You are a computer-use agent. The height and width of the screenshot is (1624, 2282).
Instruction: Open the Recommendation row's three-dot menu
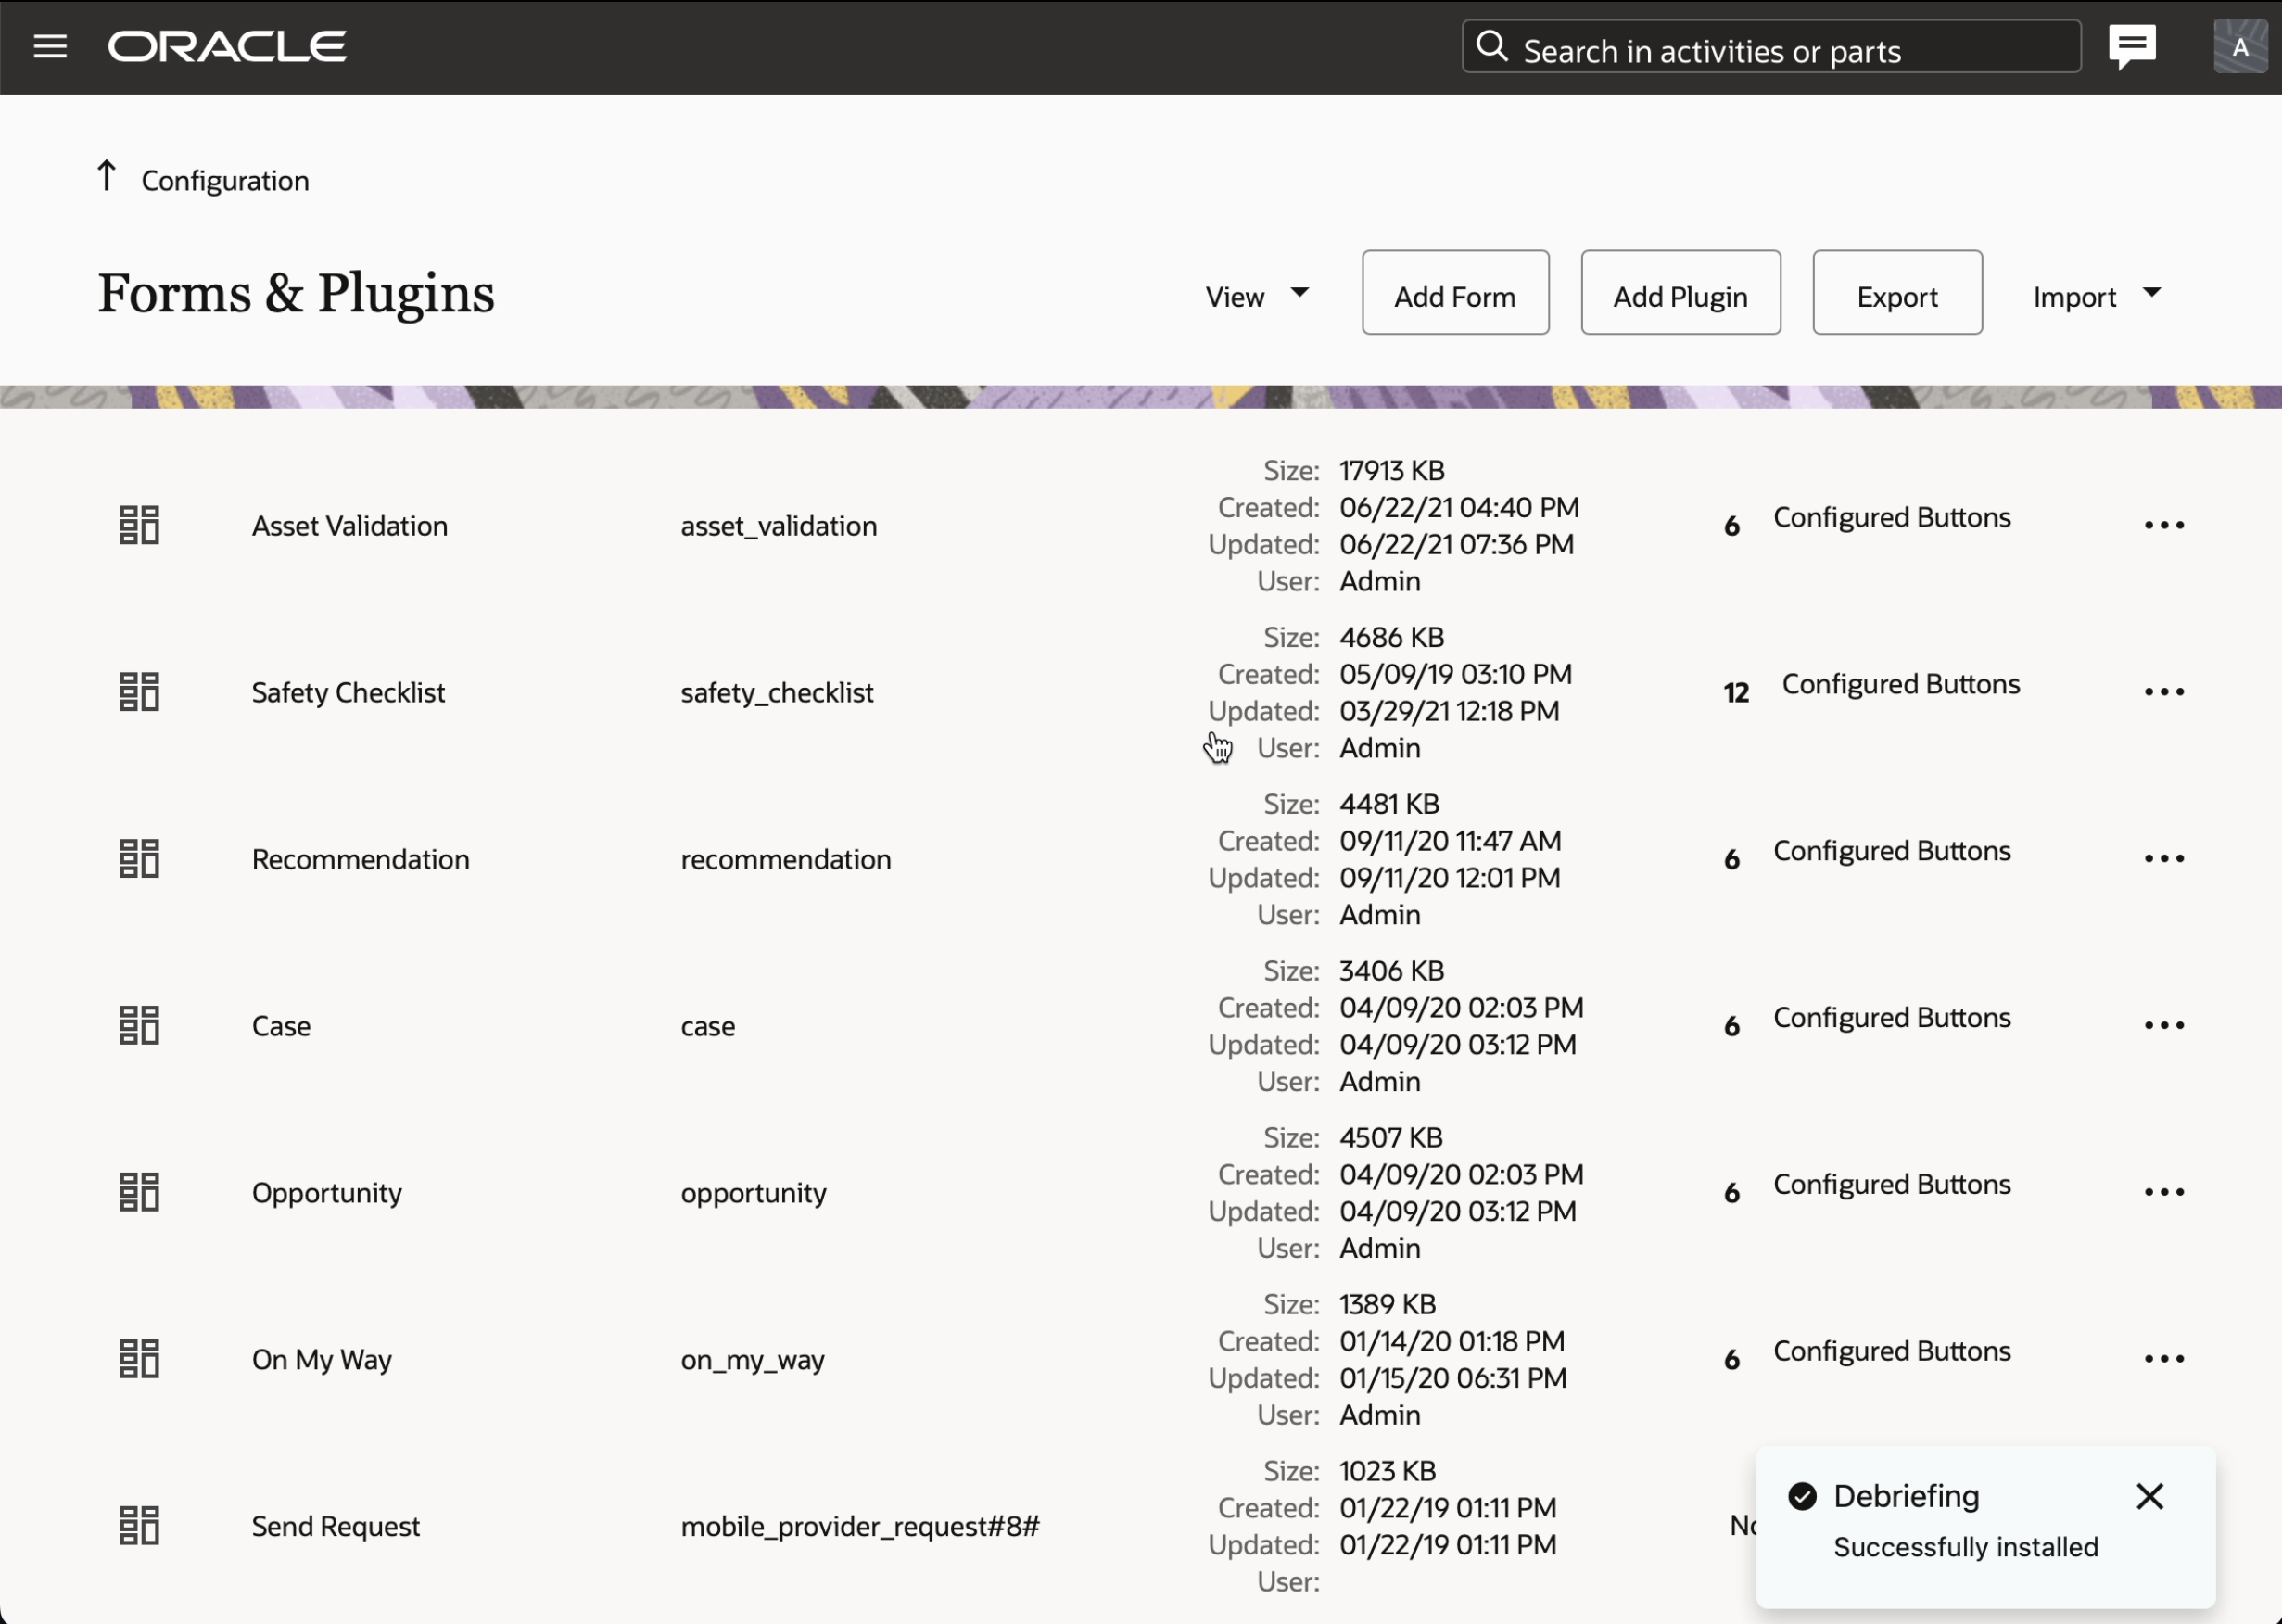(x=2163, y=859)
